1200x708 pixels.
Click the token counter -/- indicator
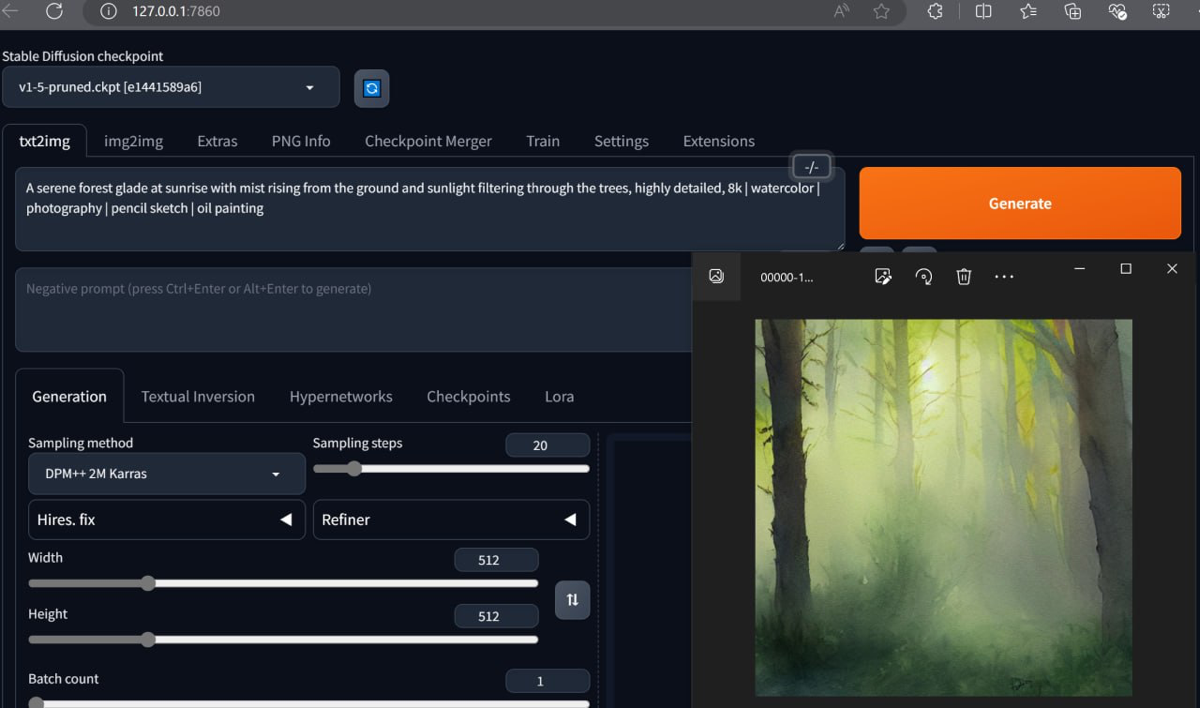(x=811, y=165)
